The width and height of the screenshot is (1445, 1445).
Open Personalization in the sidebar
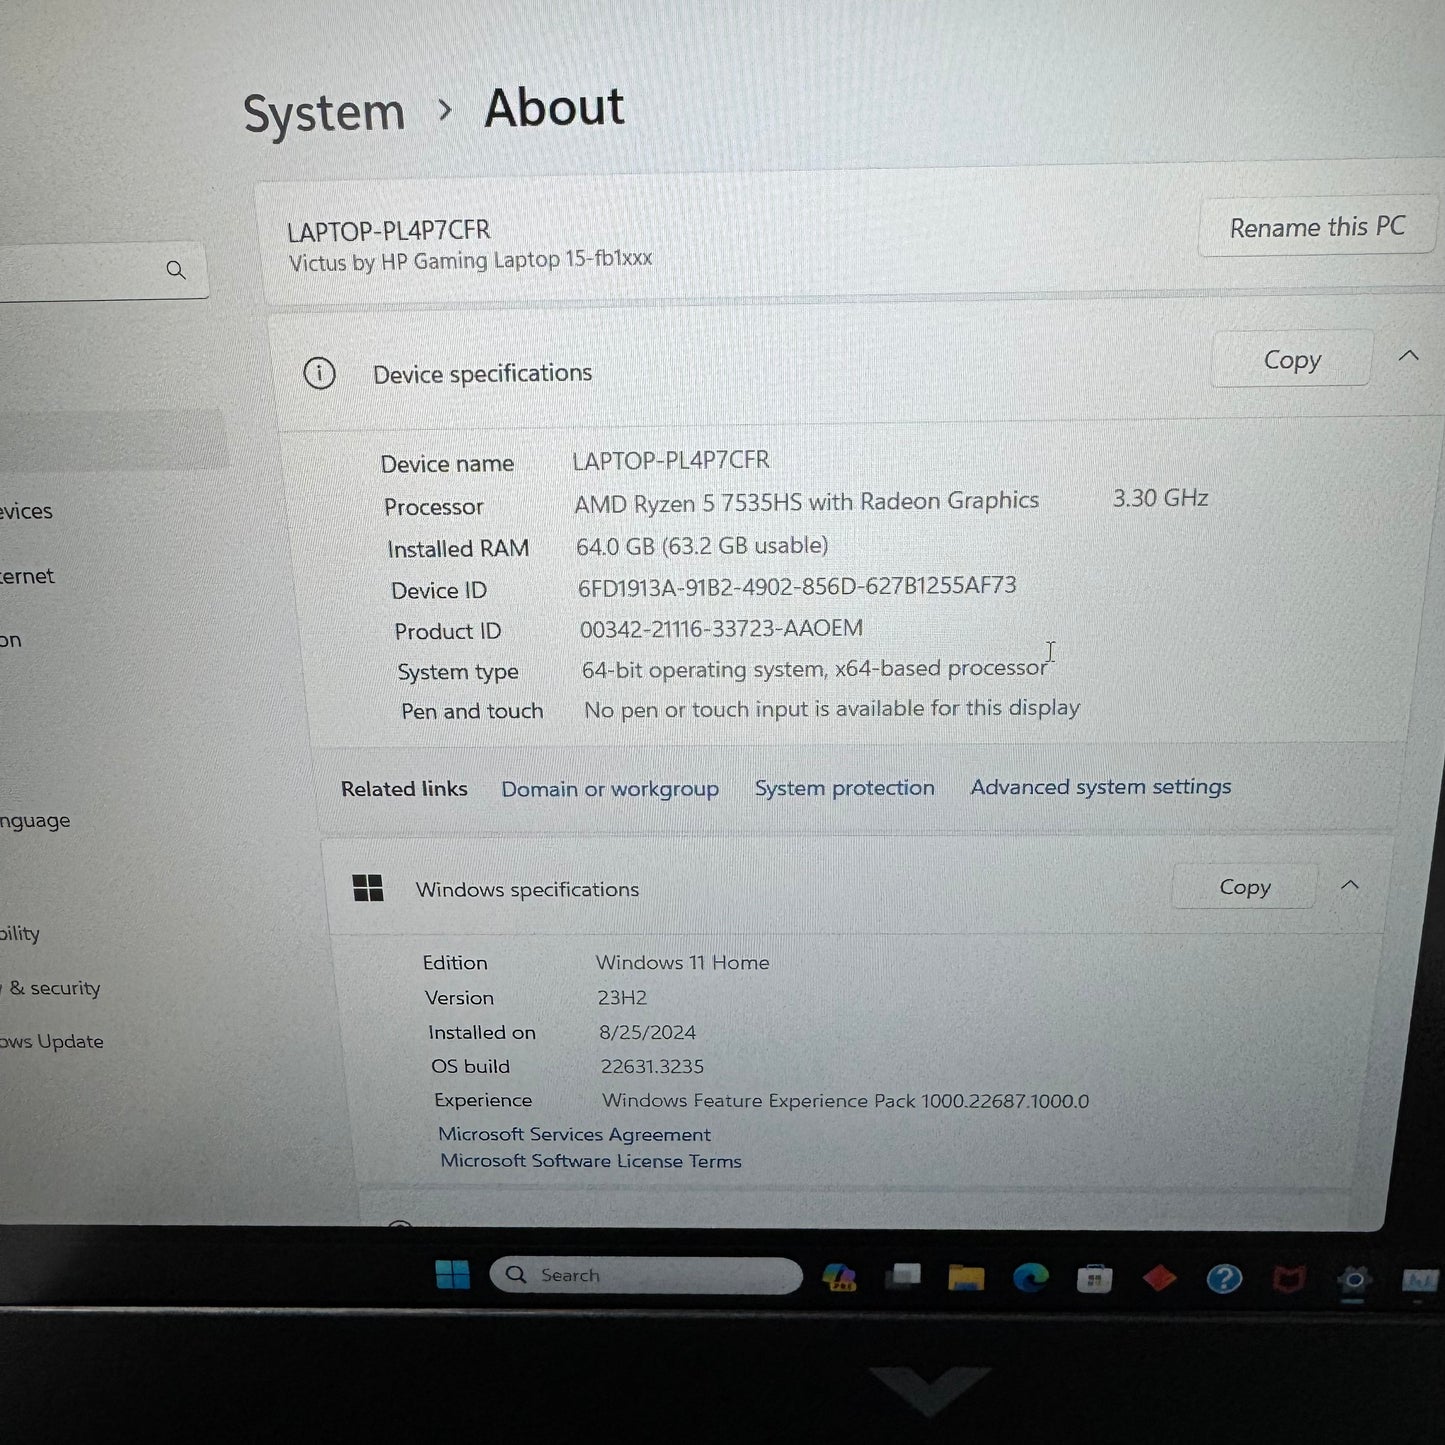[x=10, y=640]
